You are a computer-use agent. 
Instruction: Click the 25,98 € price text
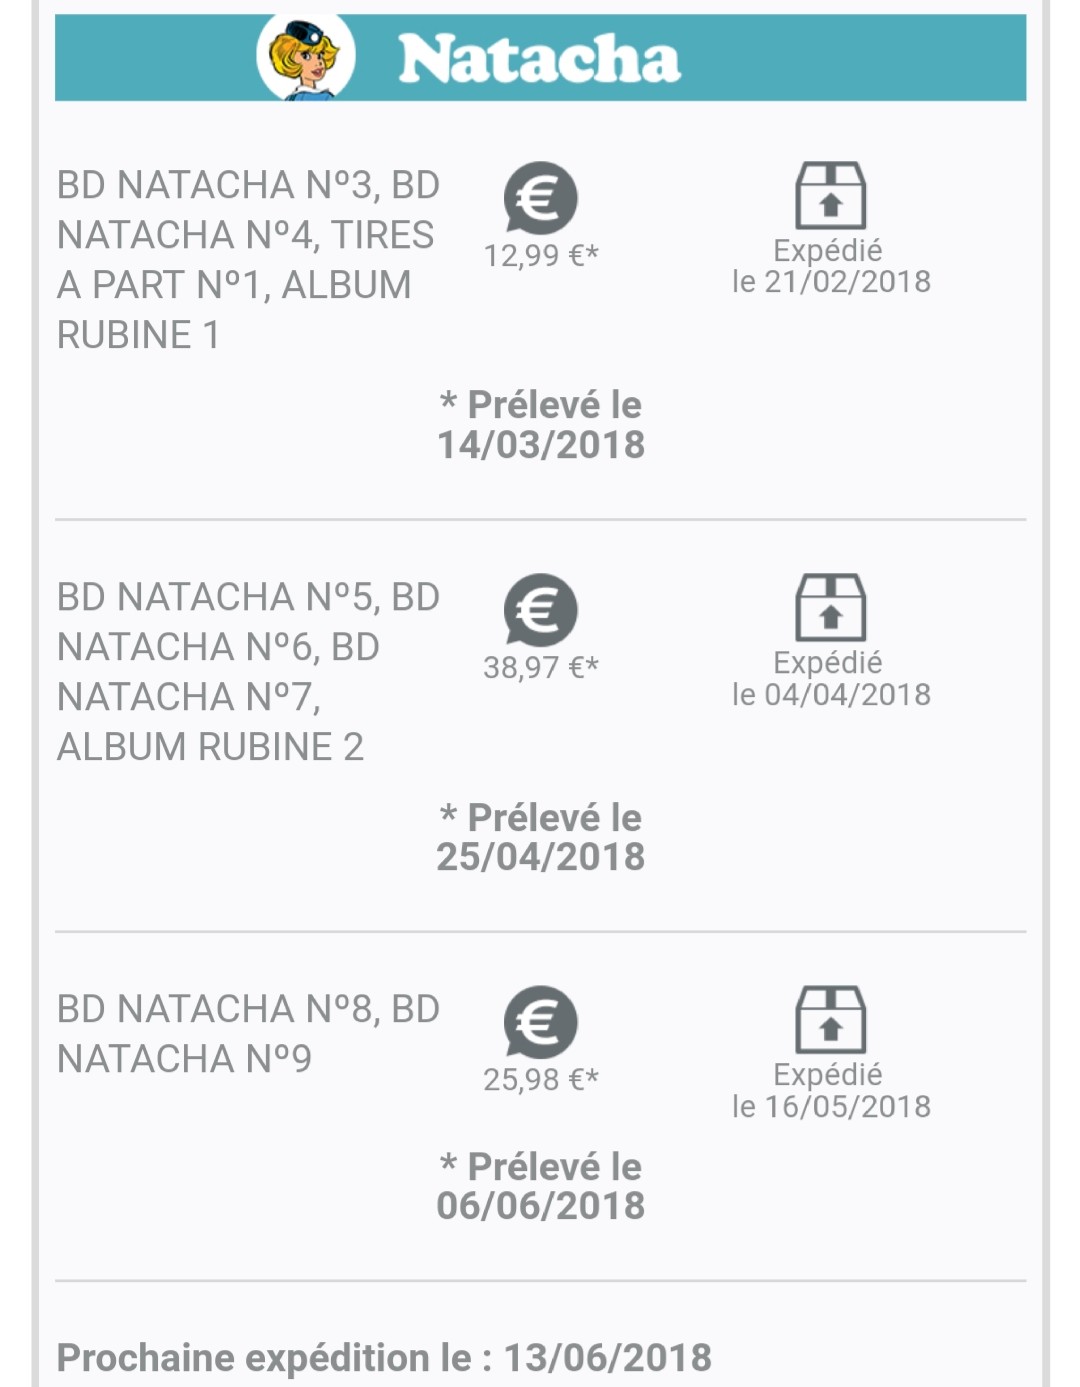[x=541, y=1080]
